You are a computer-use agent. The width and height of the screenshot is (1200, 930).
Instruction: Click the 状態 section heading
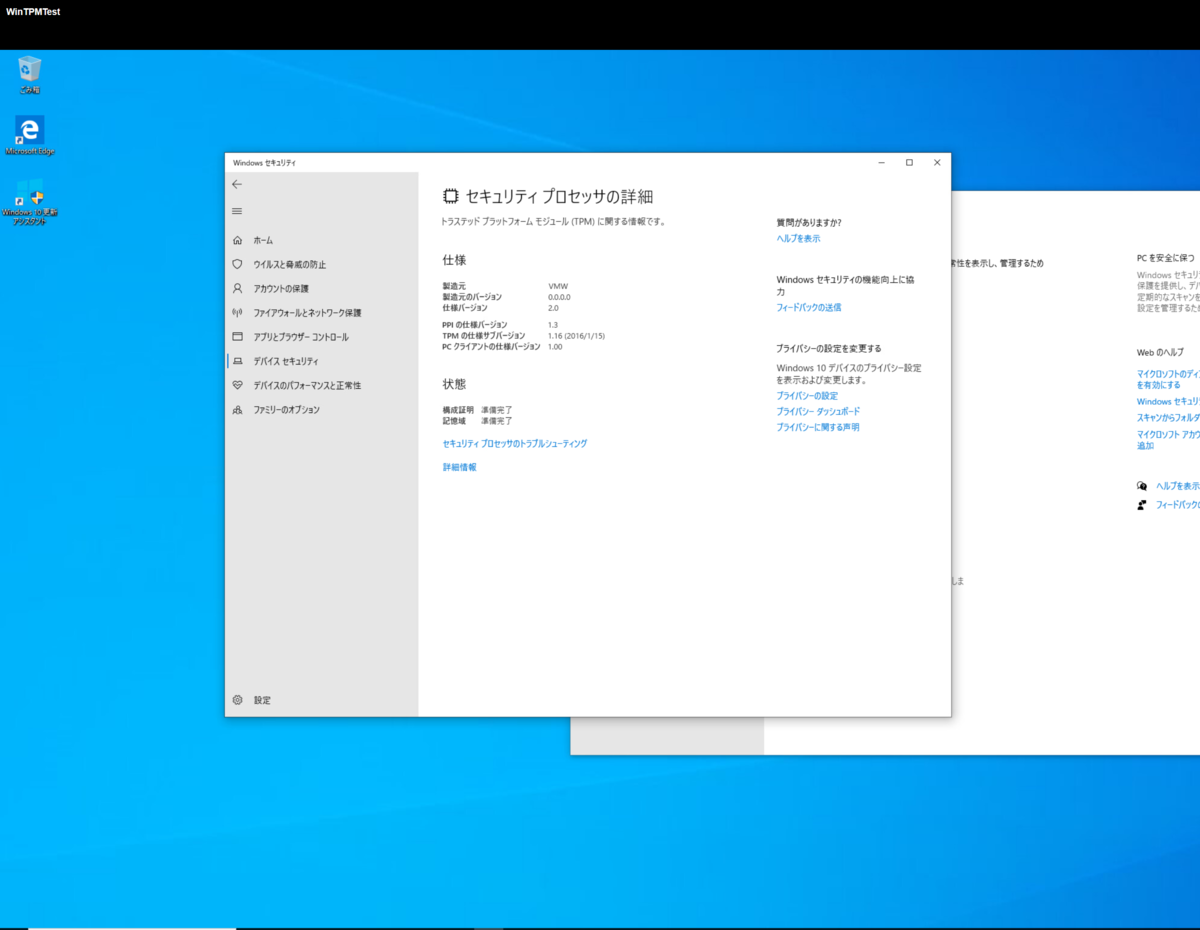click(x=454, y=384)
